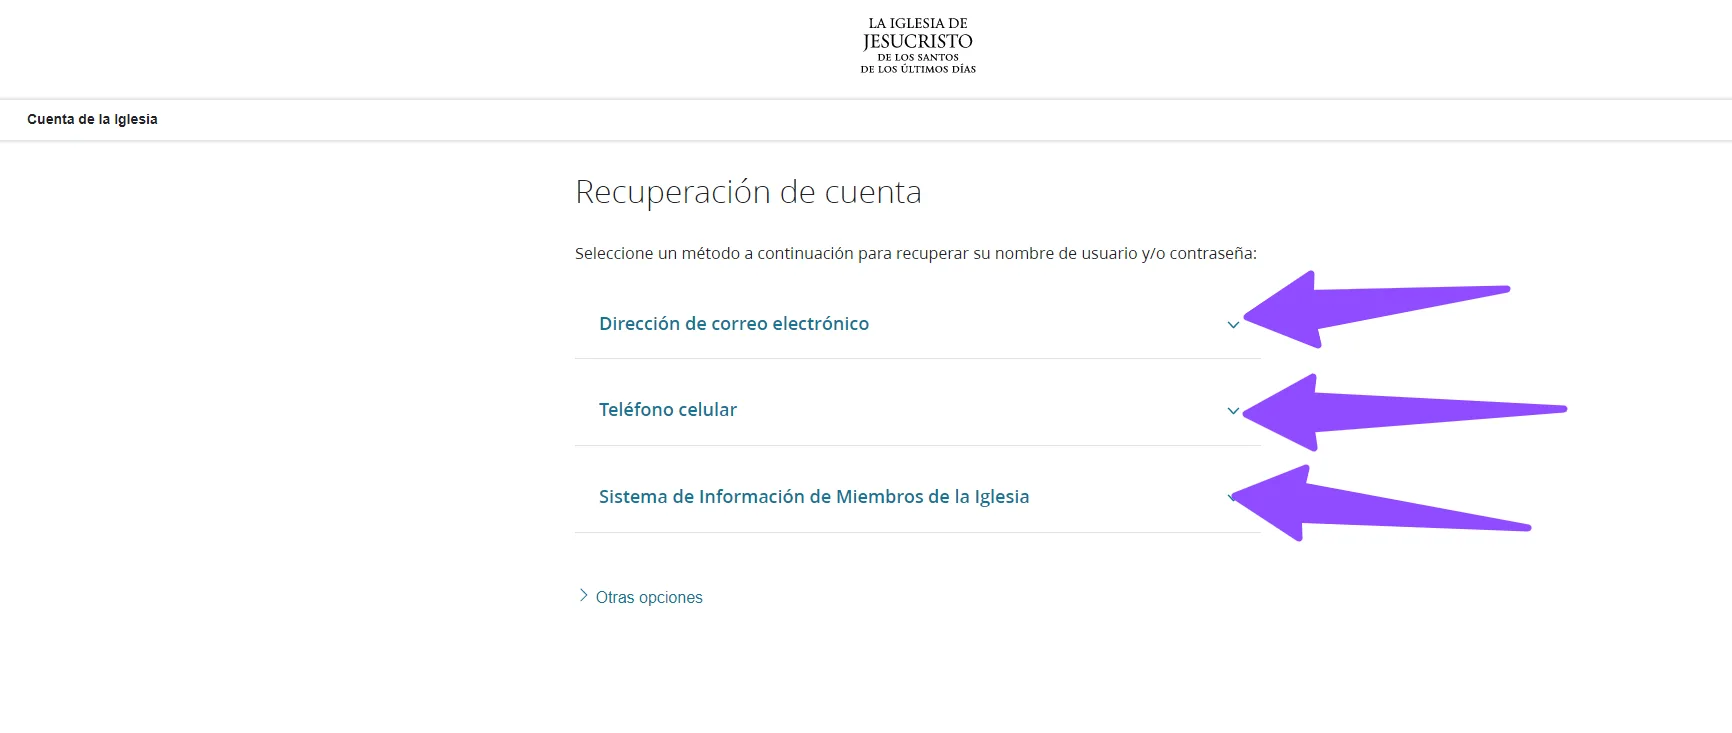This screenshot has width=1732, height=733.
Task: Click the 'Seleccione un método a continuación' instruction text
Action: coord(916,253)
